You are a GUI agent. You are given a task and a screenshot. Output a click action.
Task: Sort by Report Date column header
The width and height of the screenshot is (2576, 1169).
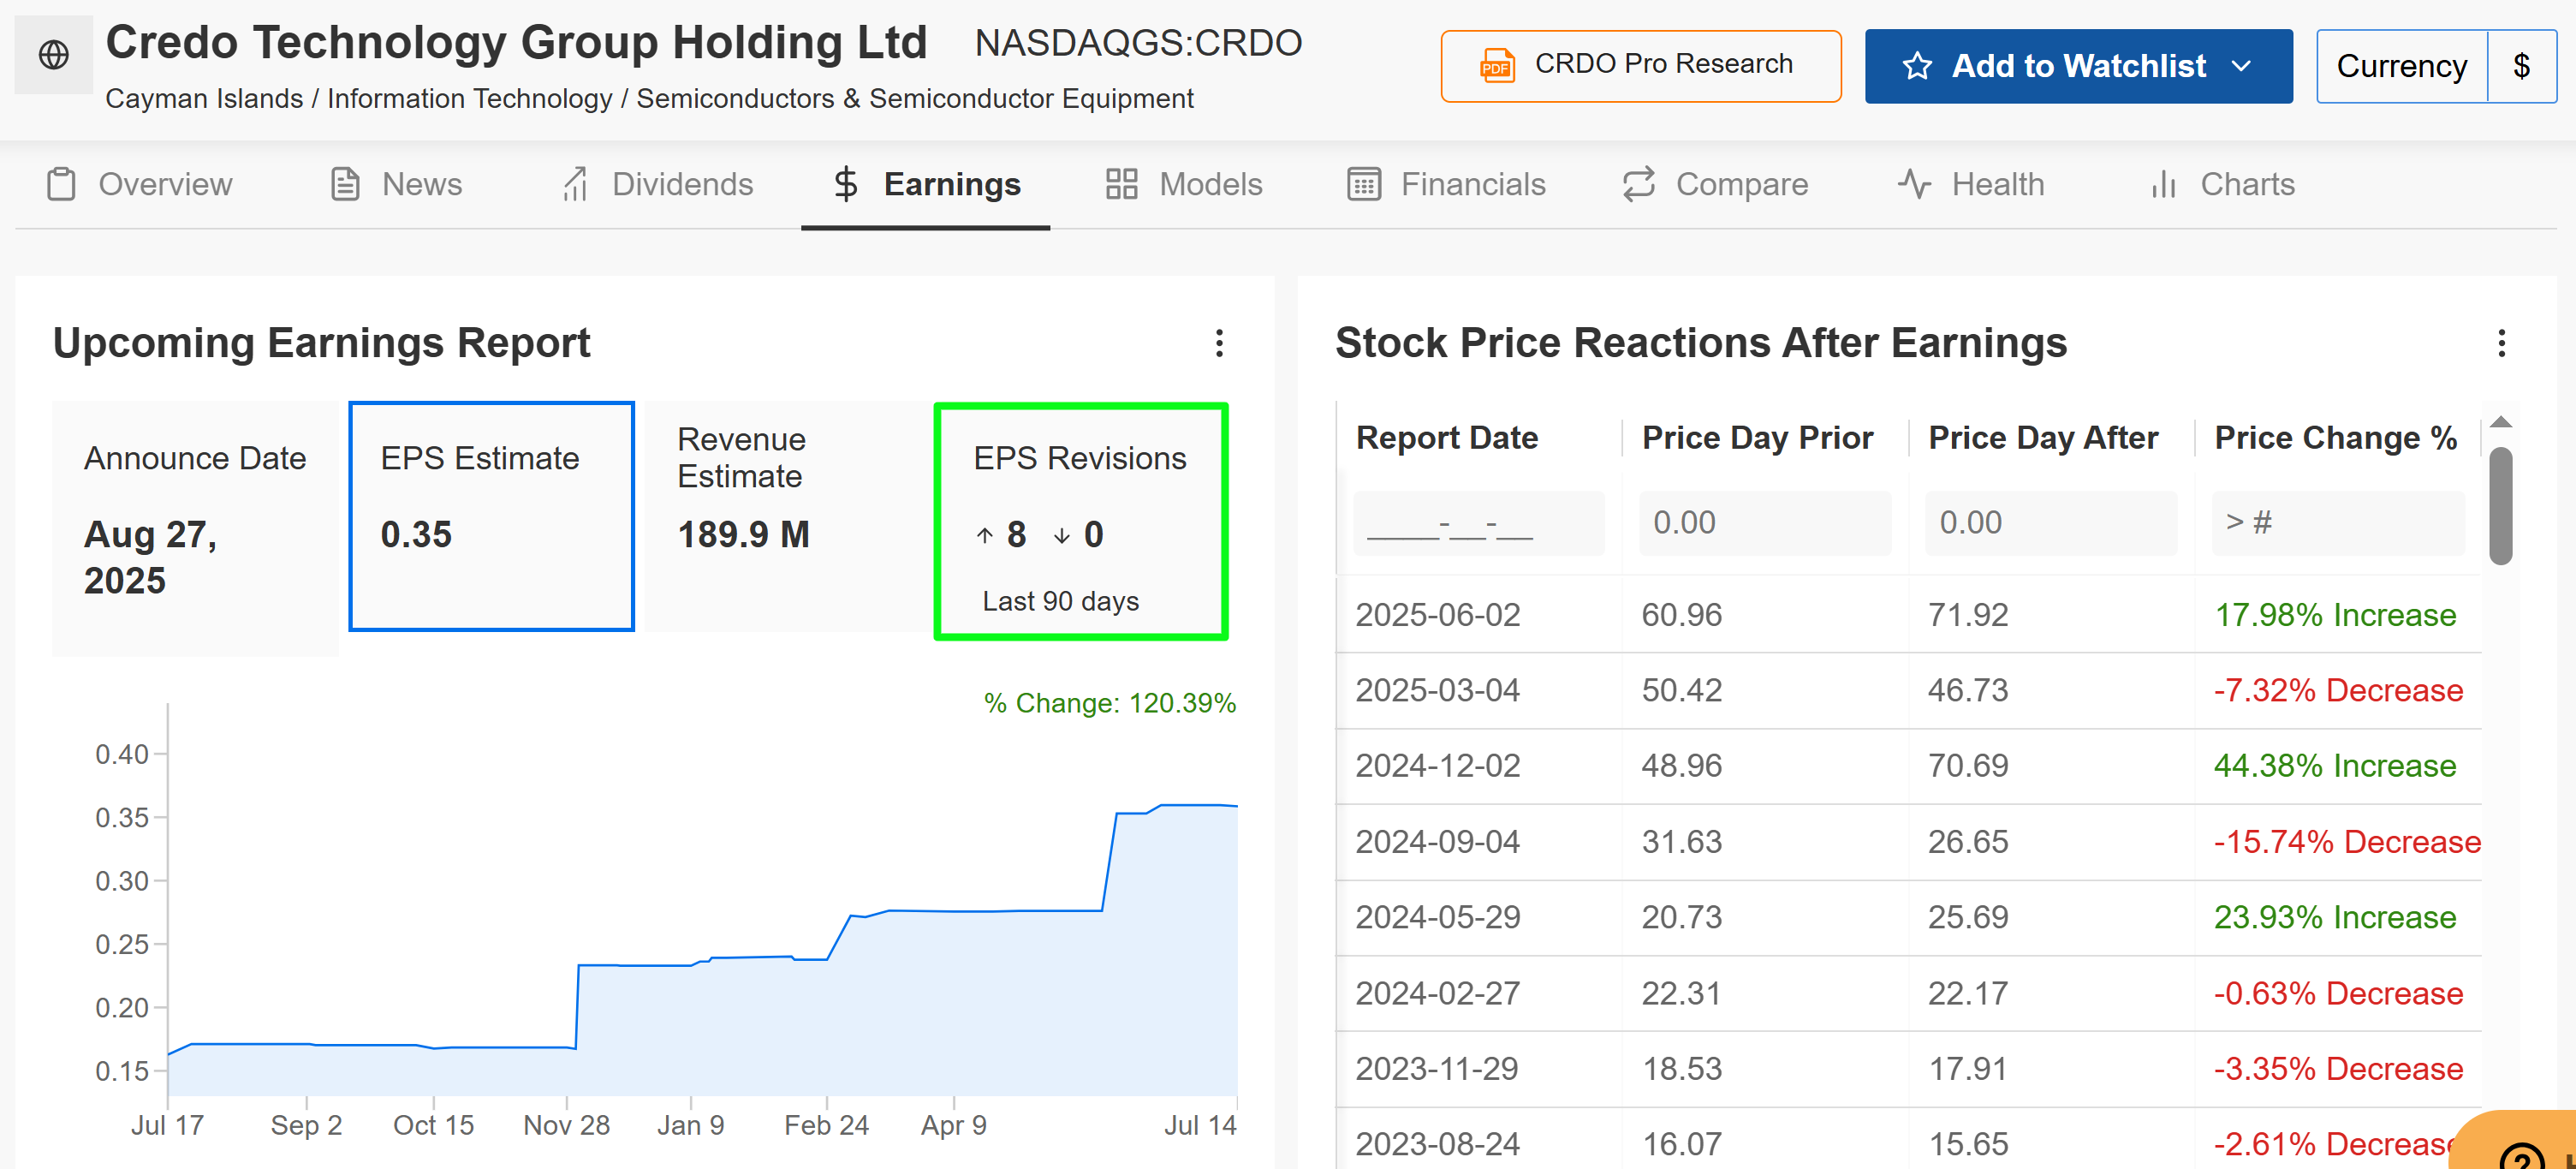(1446, 438)
